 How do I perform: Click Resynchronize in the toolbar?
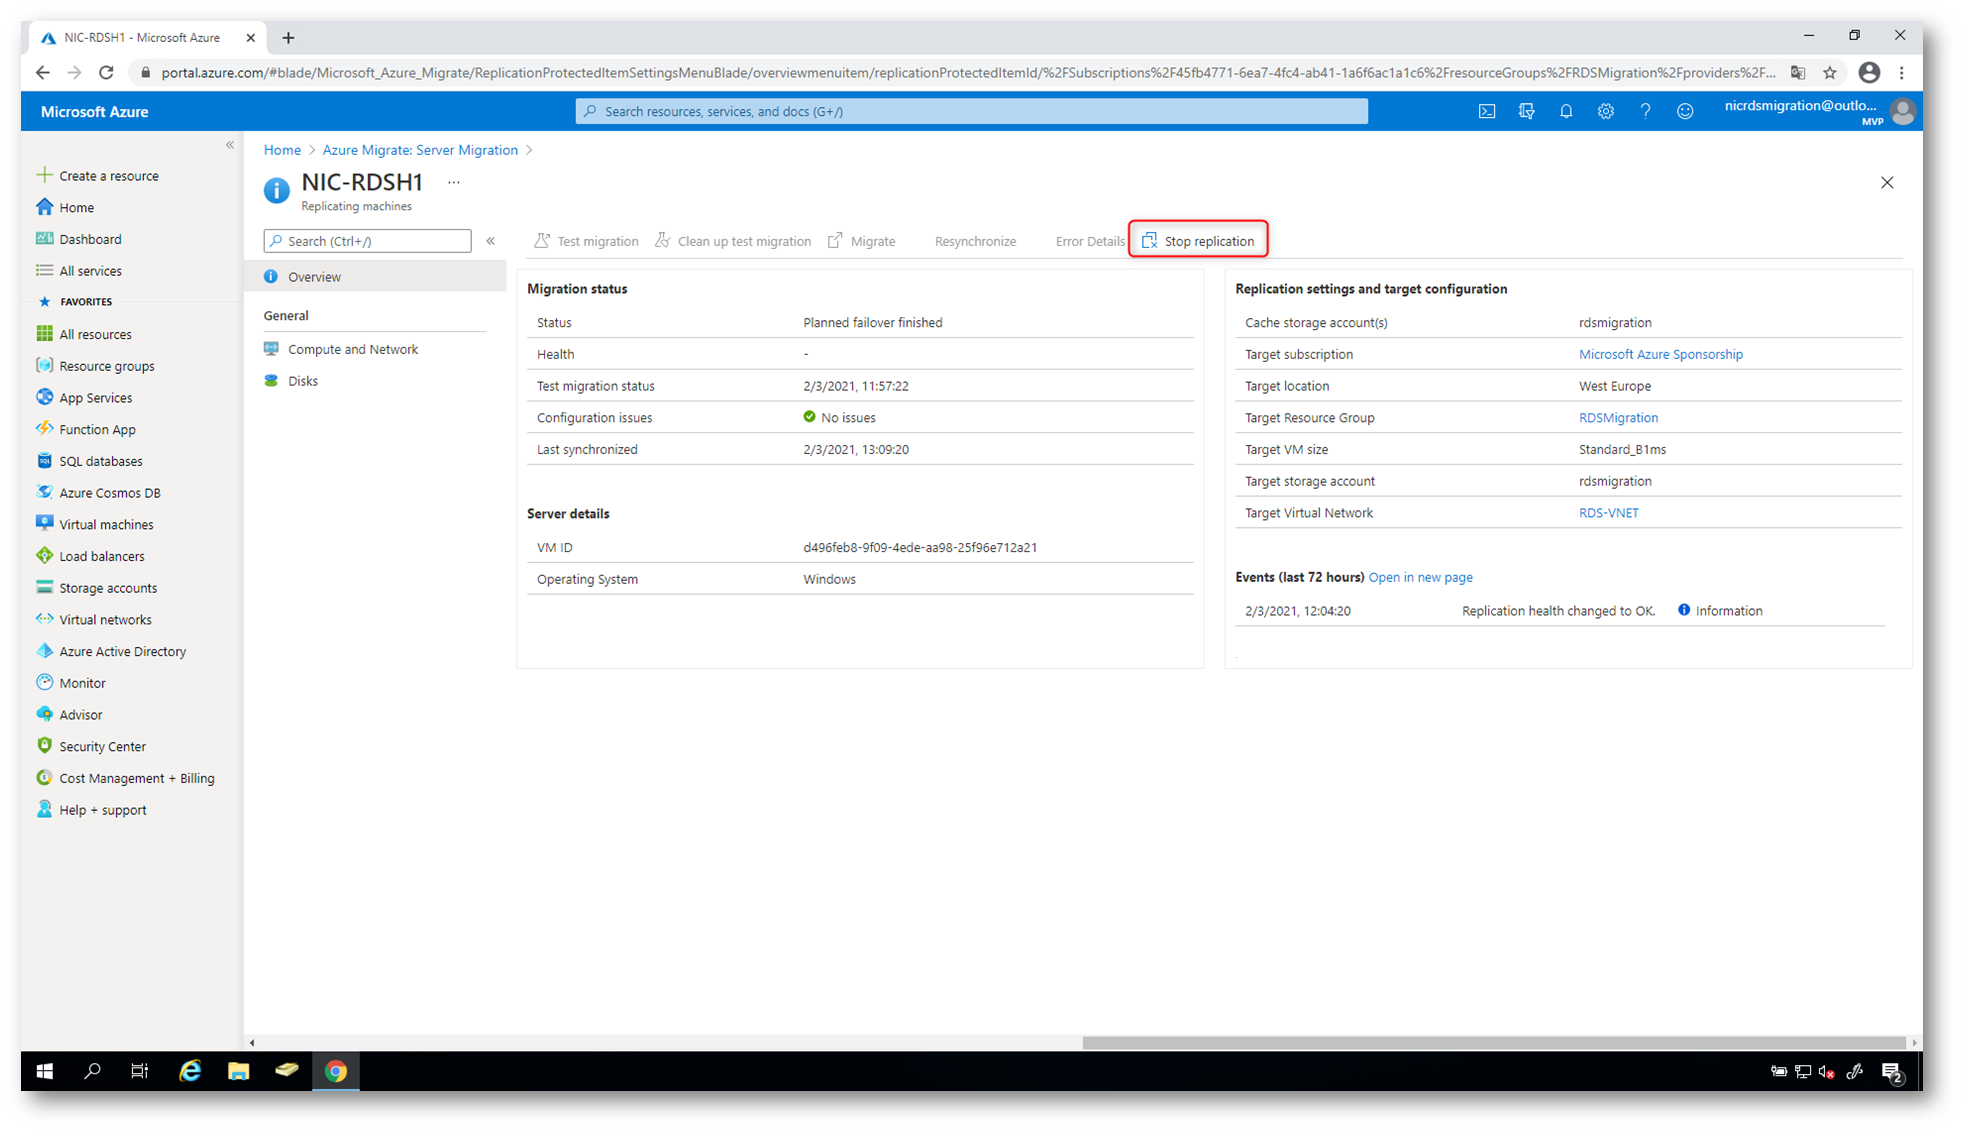coord(975,241)
